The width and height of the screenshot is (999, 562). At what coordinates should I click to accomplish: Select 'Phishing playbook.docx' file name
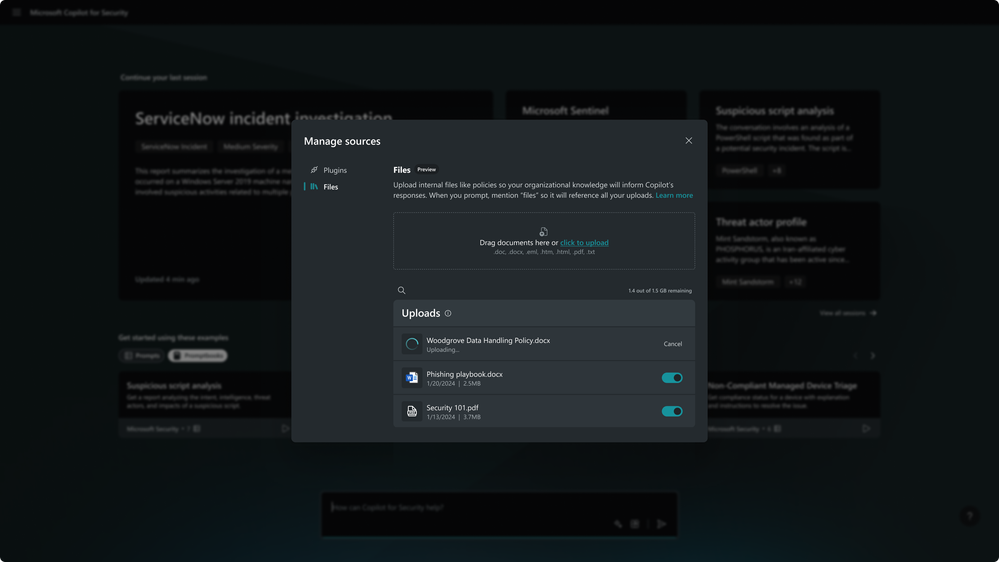point(464,374)
